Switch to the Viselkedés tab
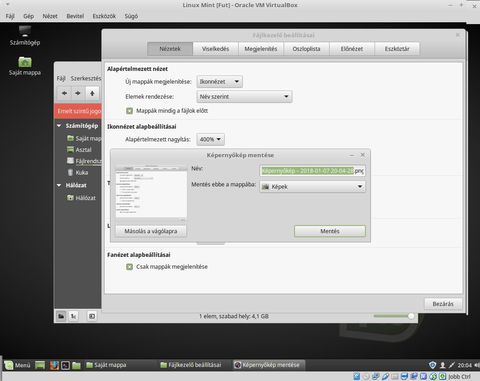The width and height of the screenshot is (480, 381). point(215,49)
